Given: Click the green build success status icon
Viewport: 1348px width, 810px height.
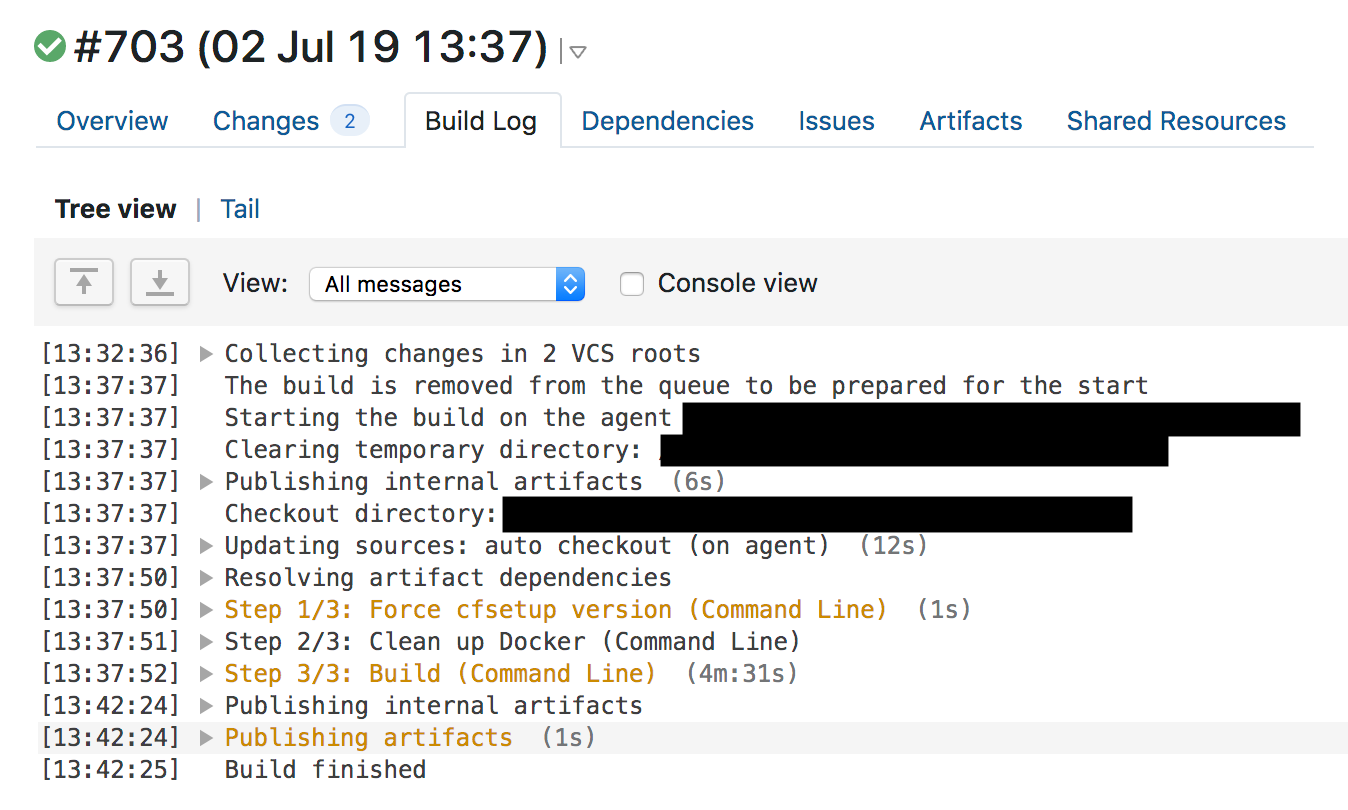Looking at the screenshot, I should coord(49,46).
